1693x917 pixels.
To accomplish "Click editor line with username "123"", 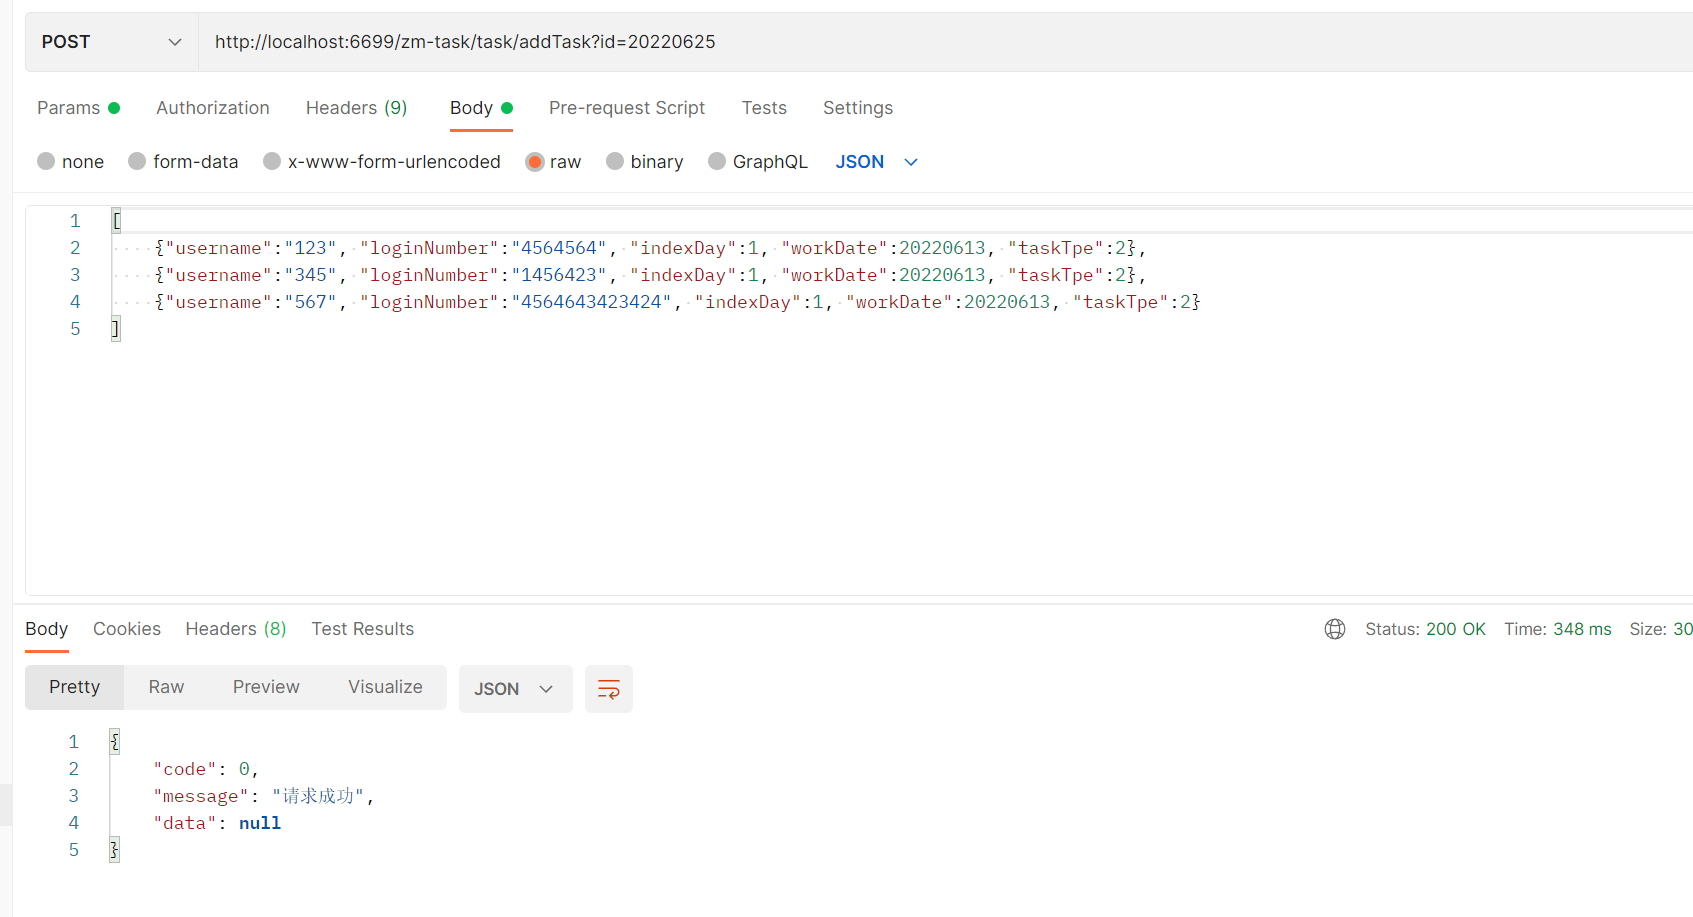I will (x=650, y=248).
